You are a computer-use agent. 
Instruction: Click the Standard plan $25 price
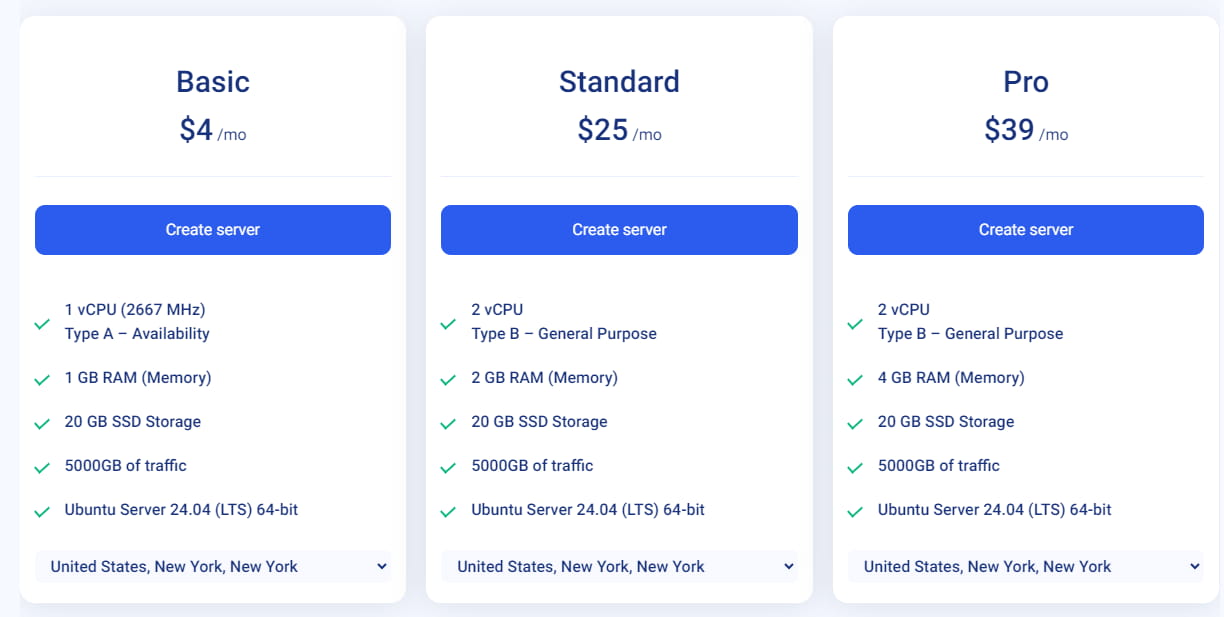click(x=603, y=130)
